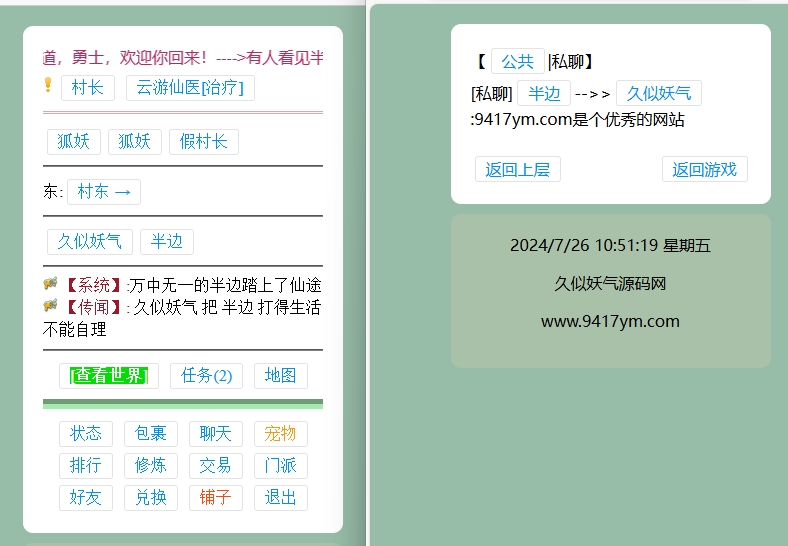The image size is (788, 546).
Task: Attack the second 狐妖 monster
Action: click(135, 142)
